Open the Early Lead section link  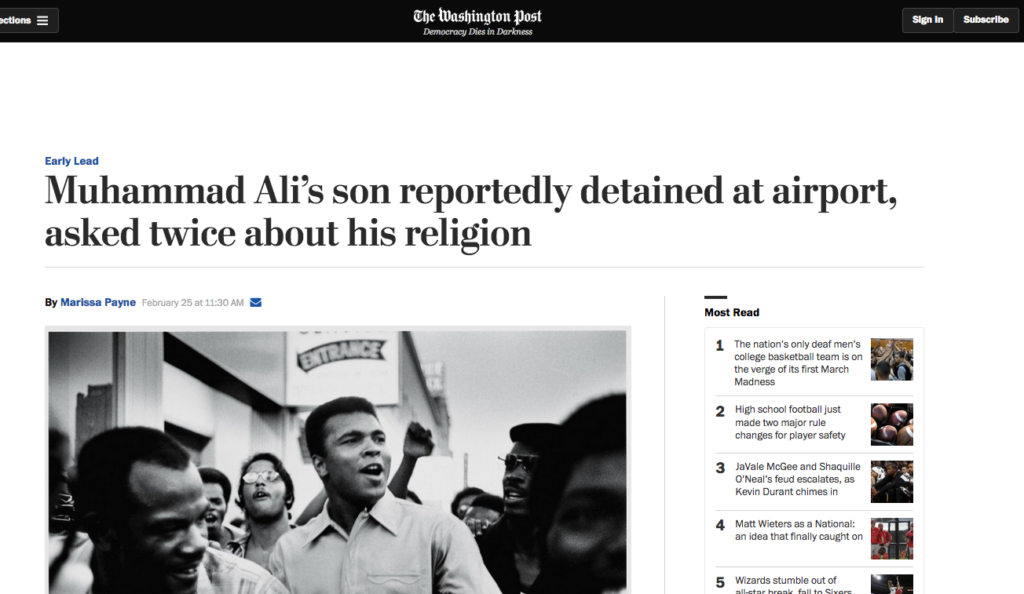point(71,161)
